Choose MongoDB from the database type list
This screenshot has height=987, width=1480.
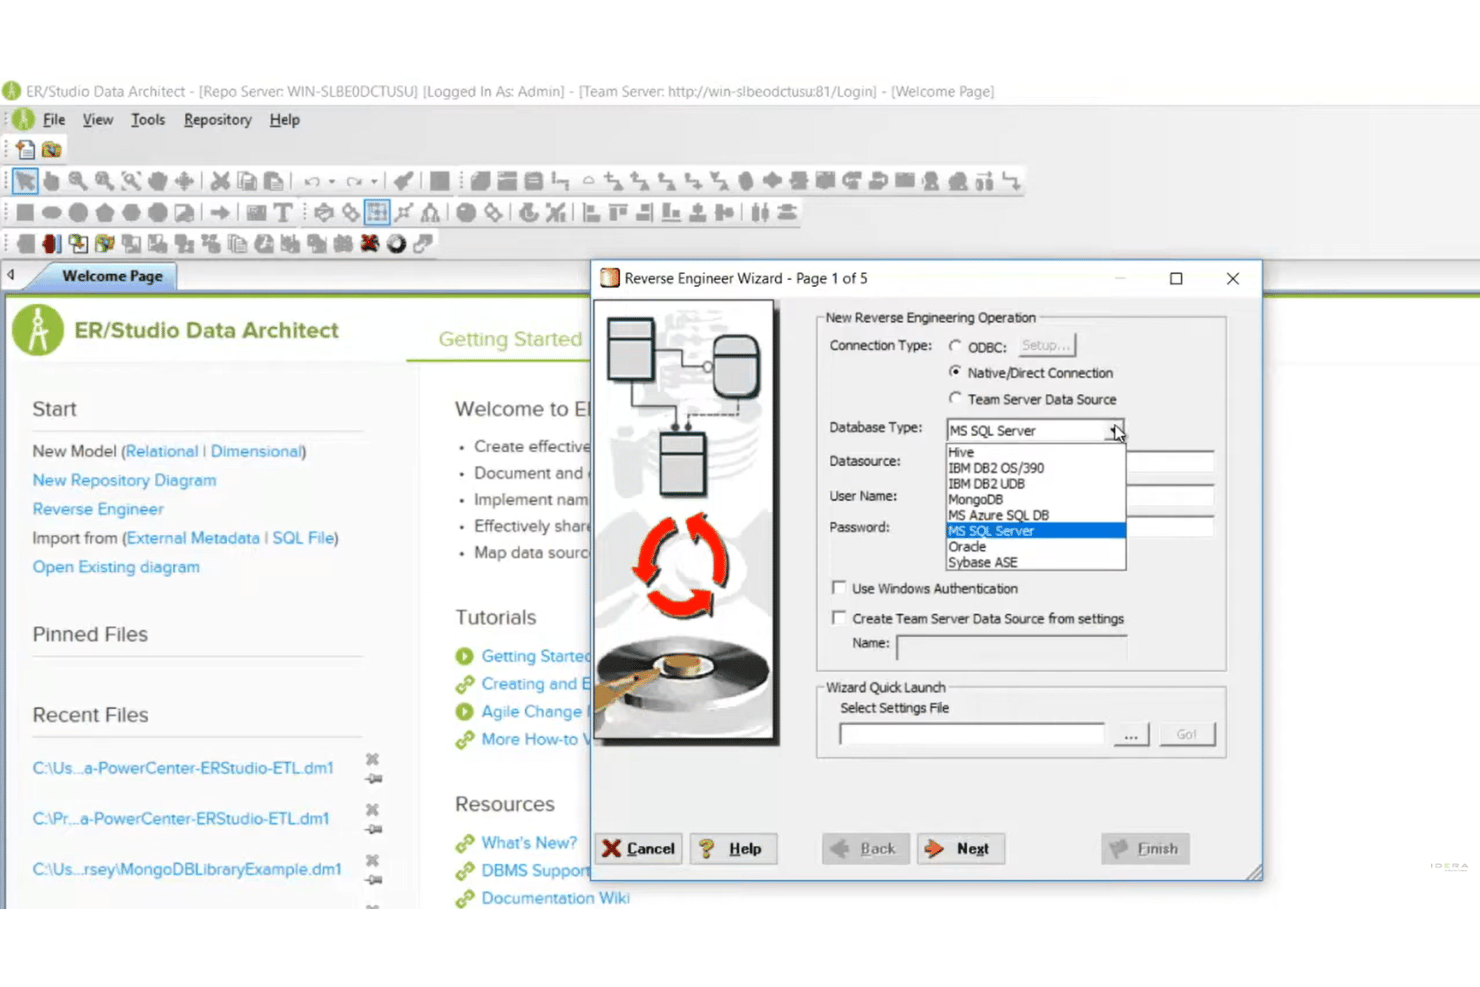tap(1035, 499)
